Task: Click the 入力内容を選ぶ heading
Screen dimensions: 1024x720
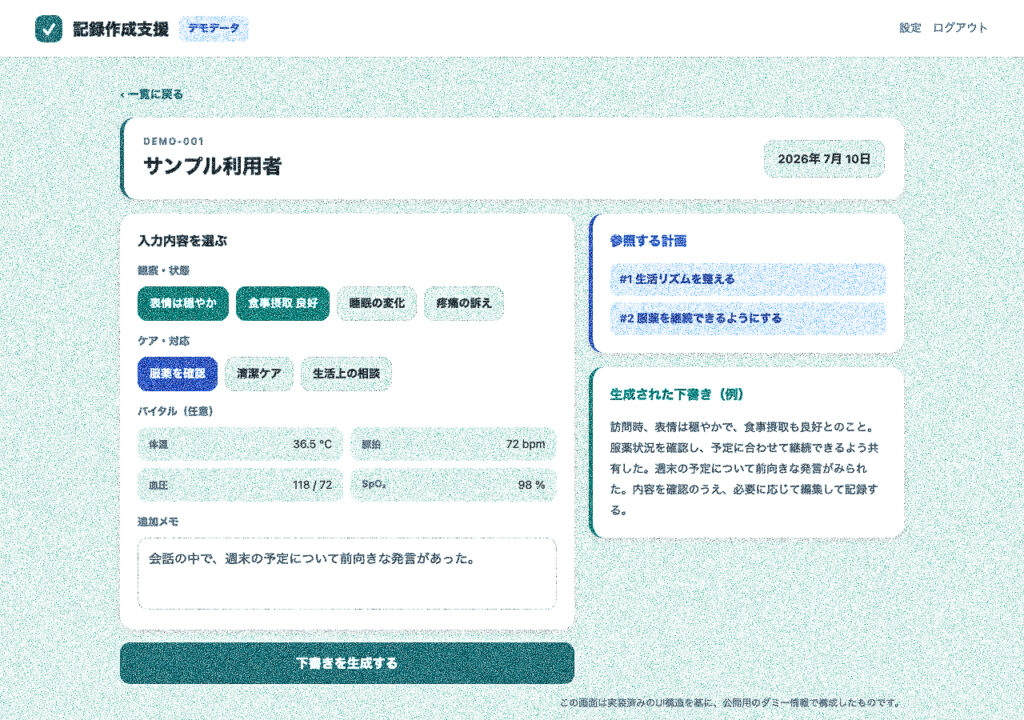Action: pos(182,240)
